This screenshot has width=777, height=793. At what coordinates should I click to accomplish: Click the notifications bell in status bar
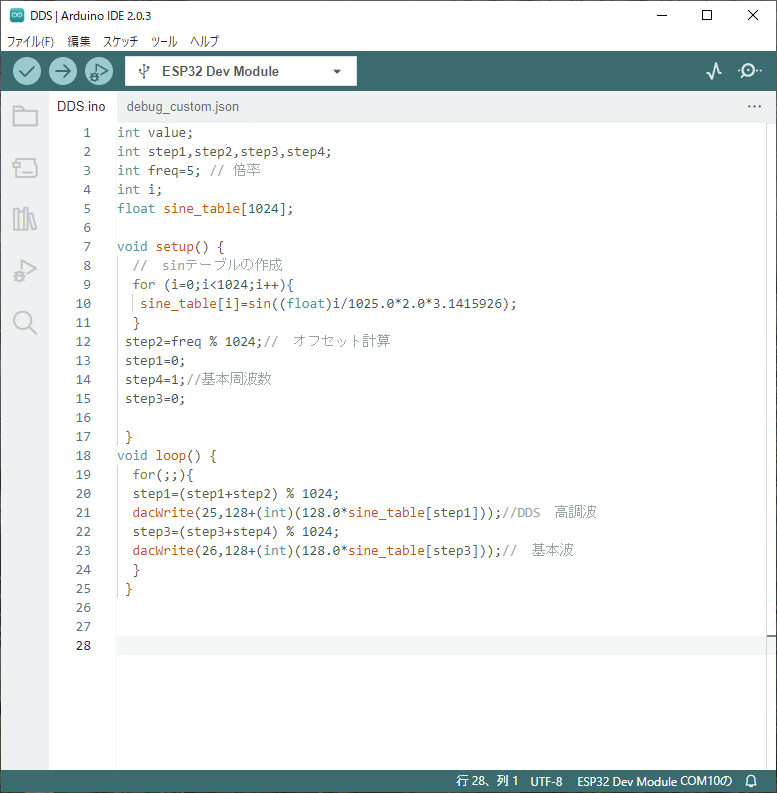coord(751,781)
